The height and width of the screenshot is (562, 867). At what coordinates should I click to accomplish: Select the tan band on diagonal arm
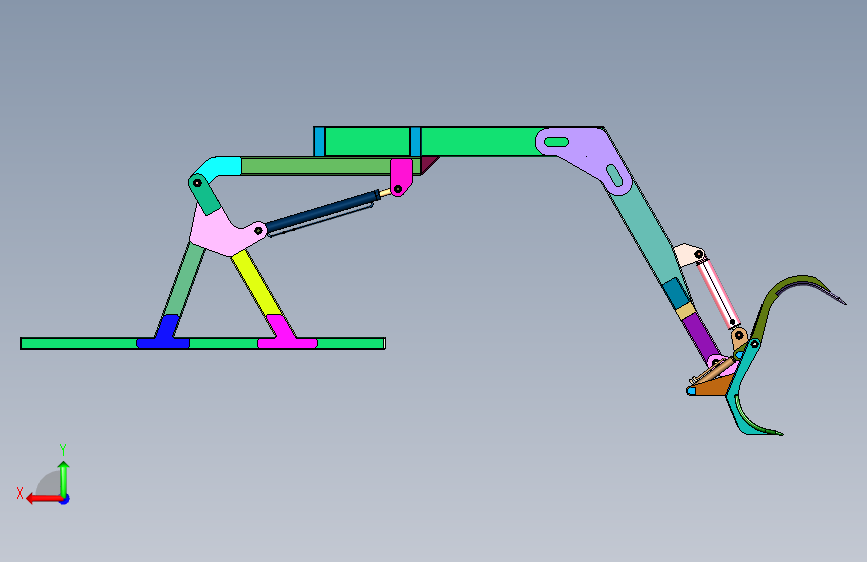[x=686, y=311]
